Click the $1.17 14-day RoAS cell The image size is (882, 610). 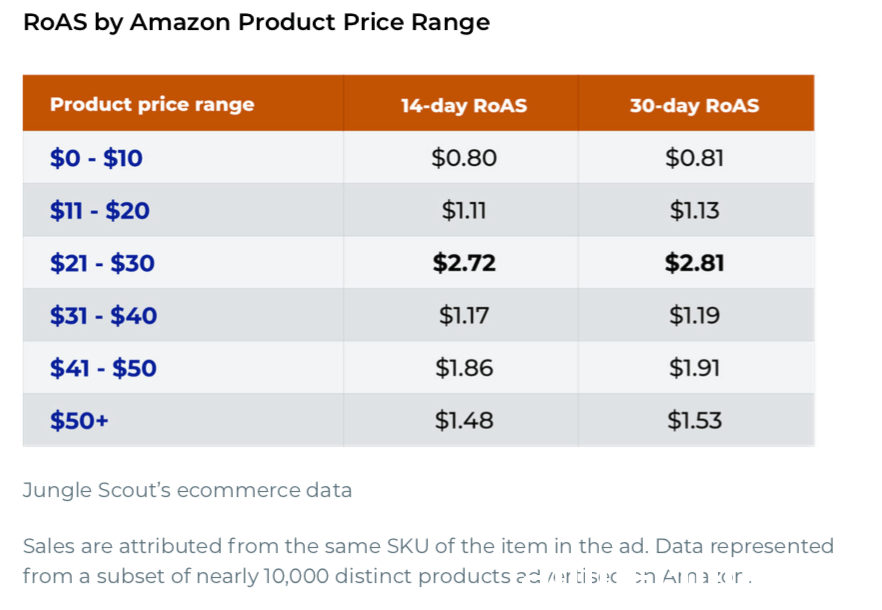(x=464, y=316)
